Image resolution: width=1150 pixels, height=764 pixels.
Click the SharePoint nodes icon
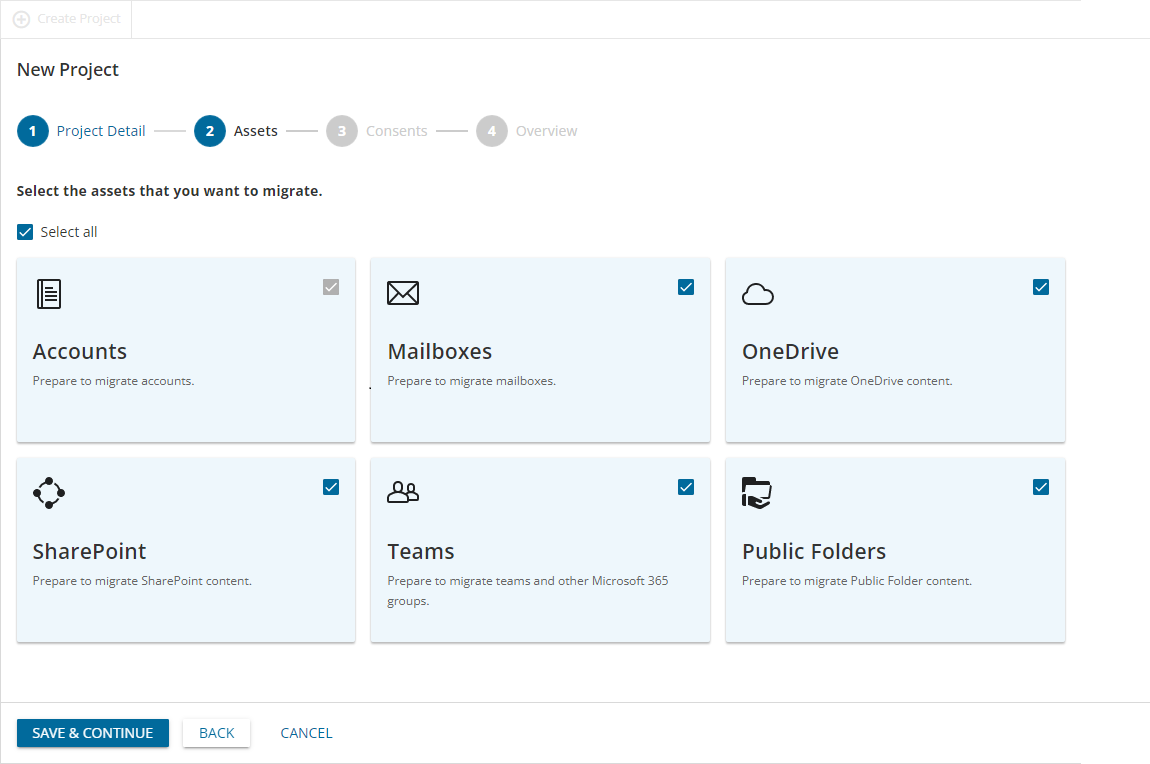tap(49, 493)
